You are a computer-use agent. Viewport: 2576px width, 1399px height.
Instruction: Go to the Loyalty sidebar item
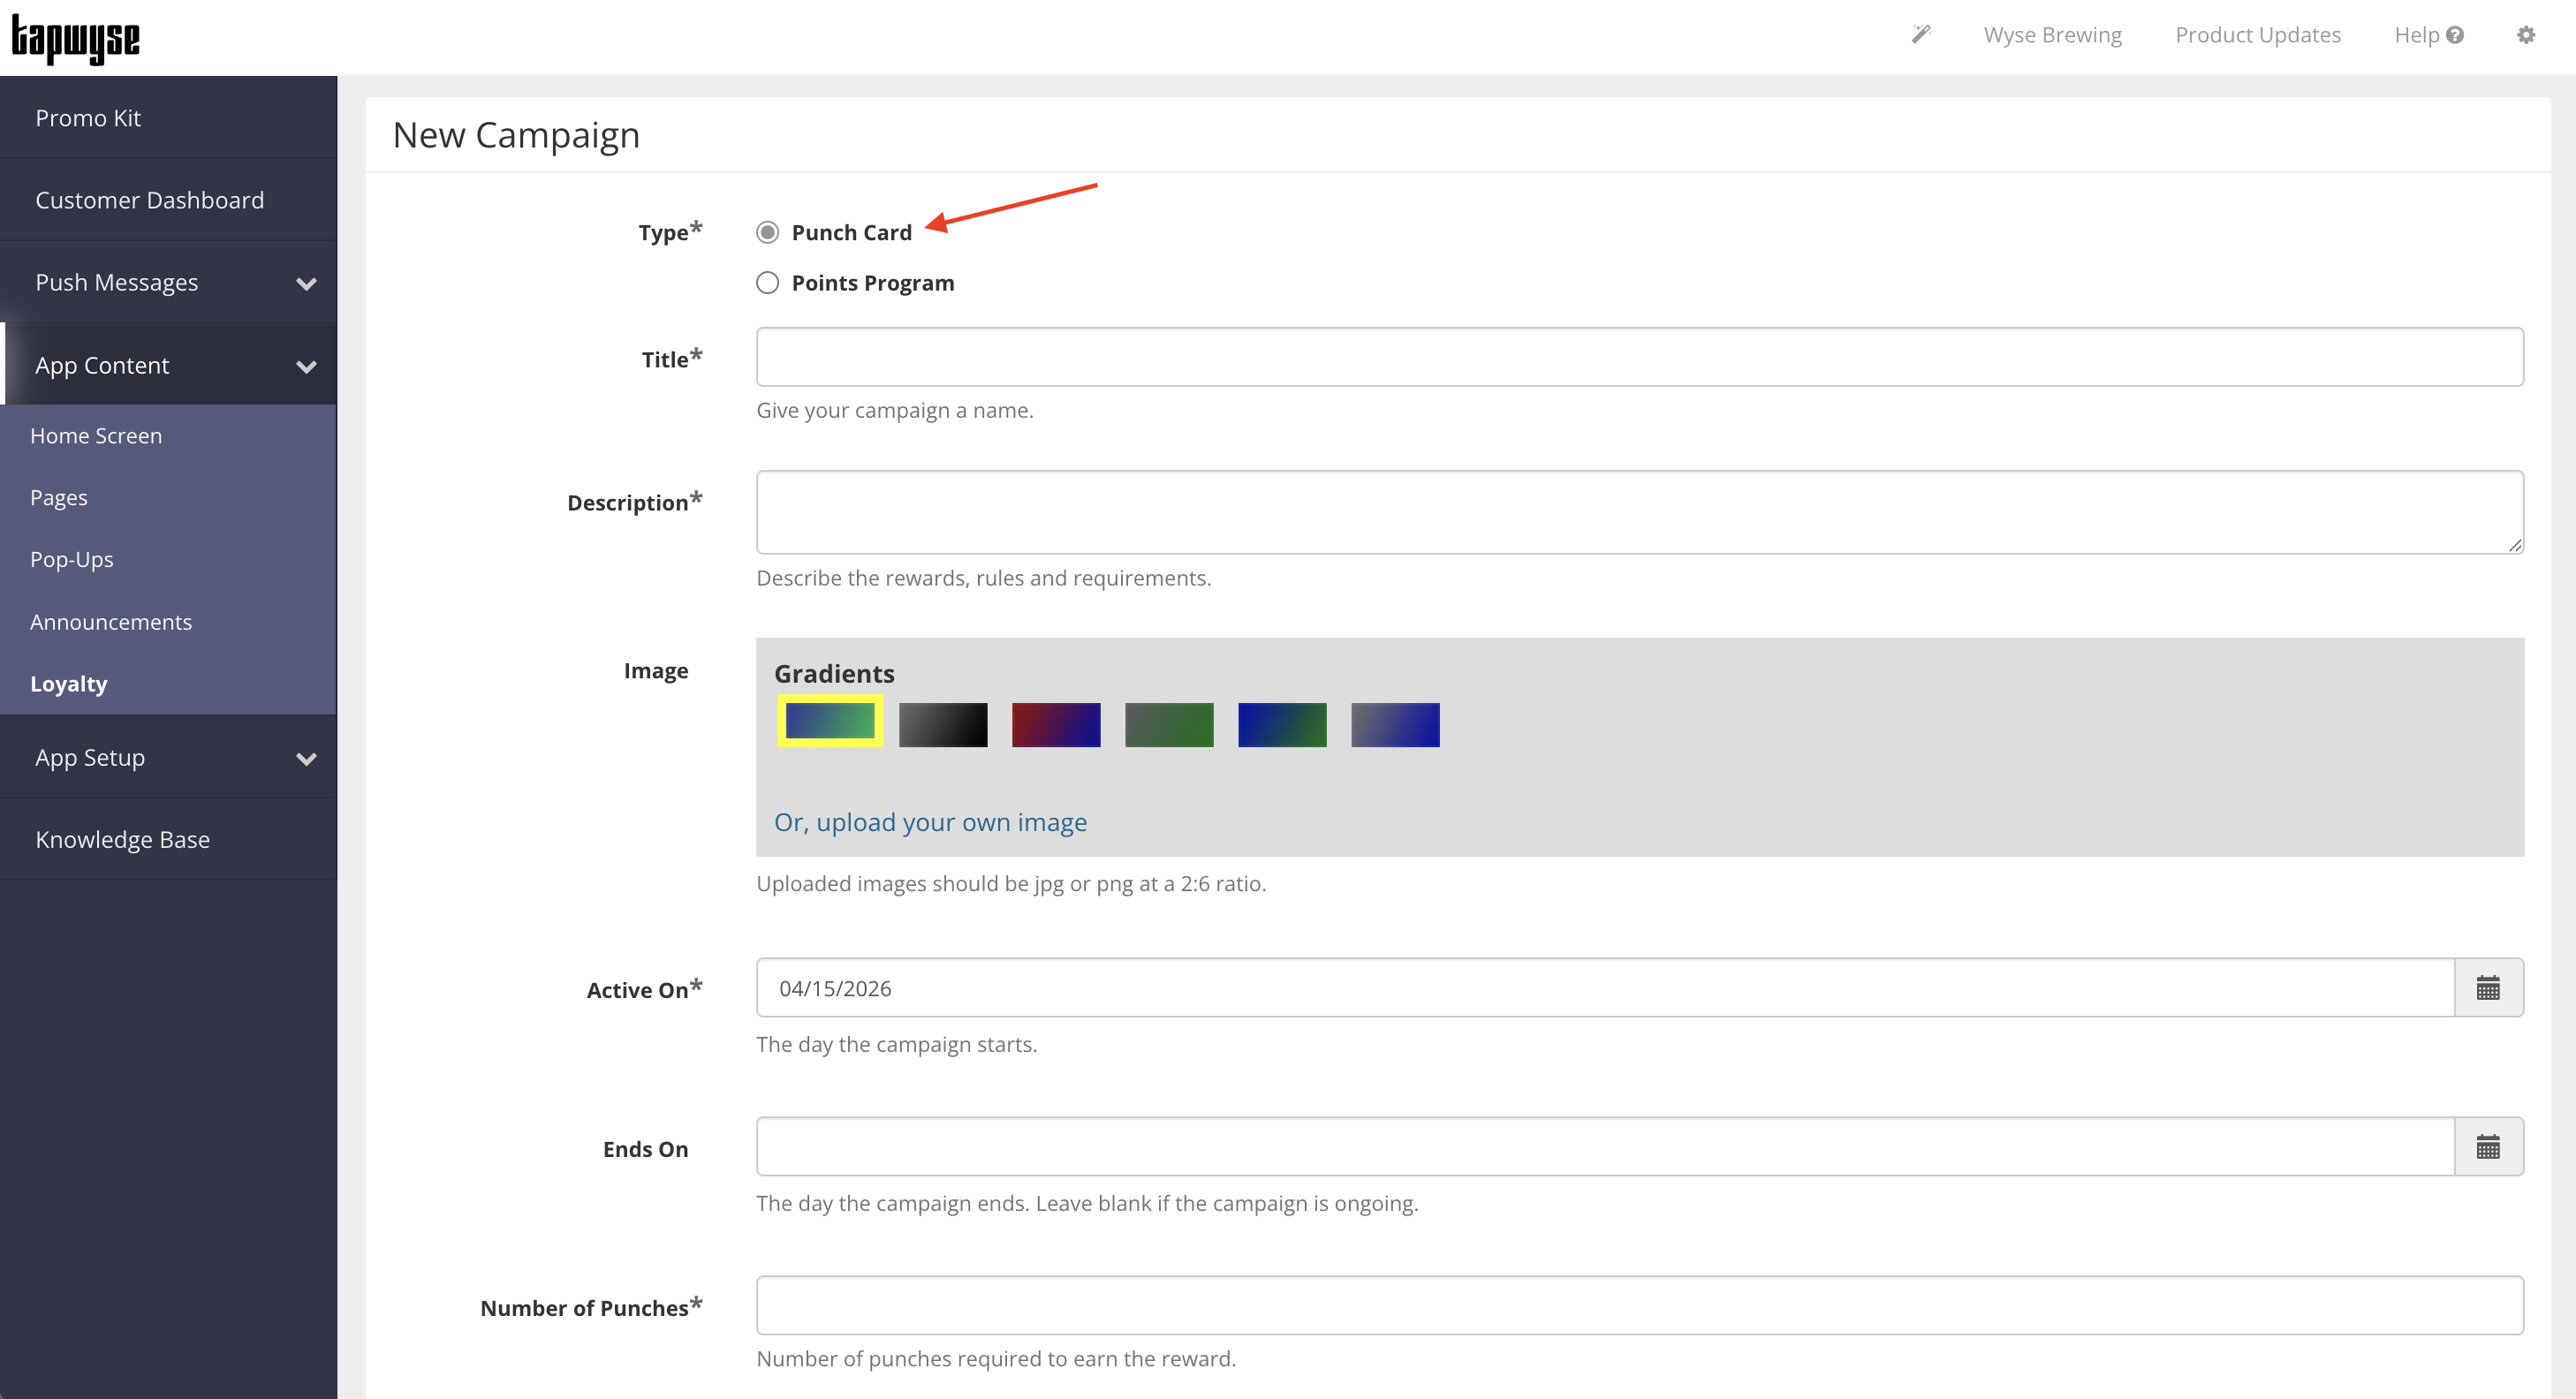pyautogui.click(x=68, y=684)
